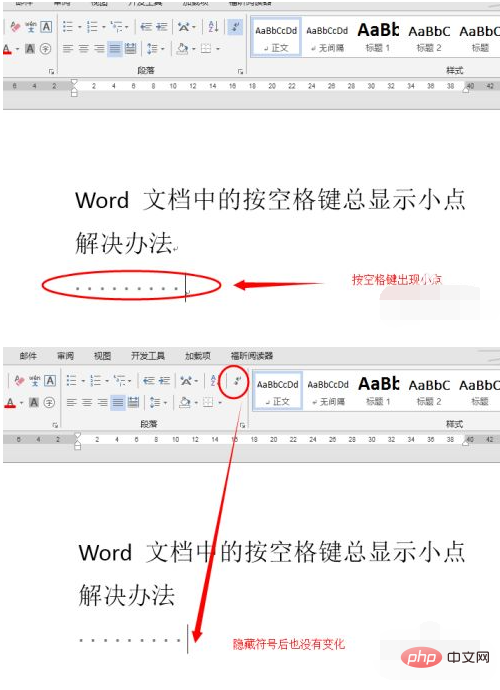Apply 无间隔 style in lower ribbon
The image size is (500, 690).
click(328, 392)
